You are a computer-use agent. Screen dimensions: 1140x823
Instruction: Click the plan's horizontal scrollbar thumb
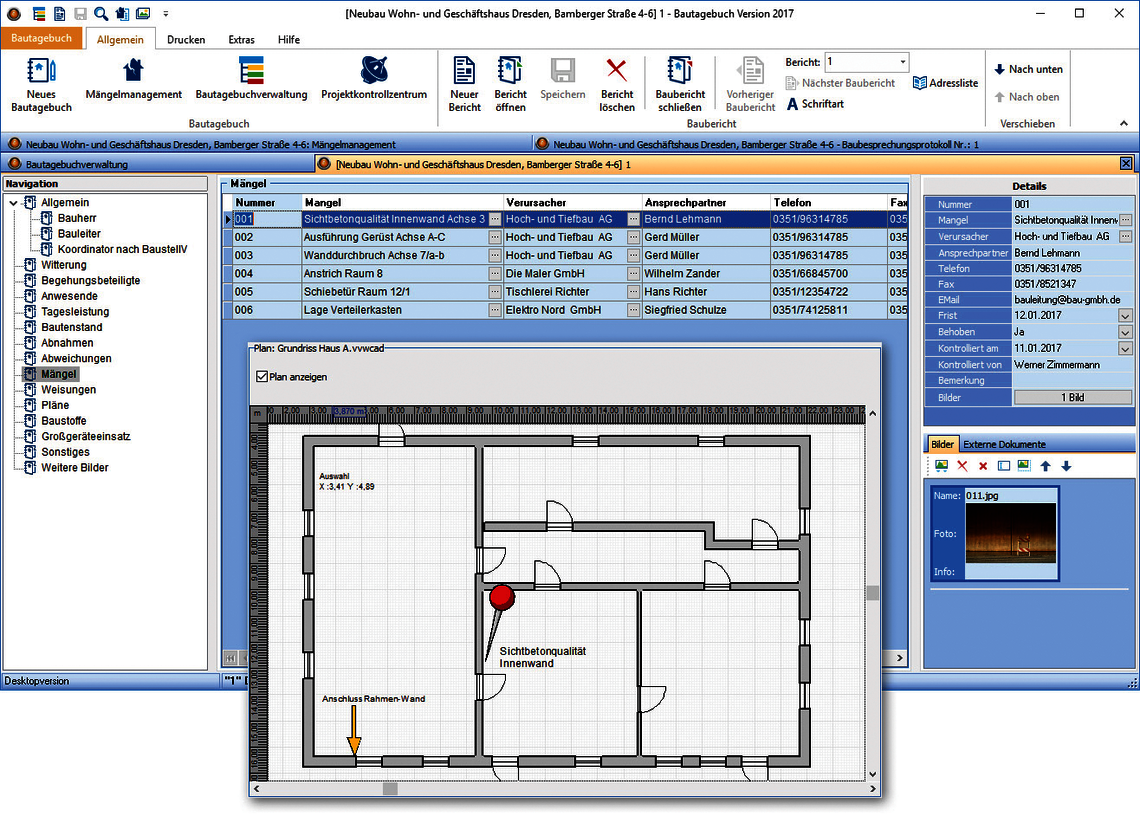click(x=390, y=788)
